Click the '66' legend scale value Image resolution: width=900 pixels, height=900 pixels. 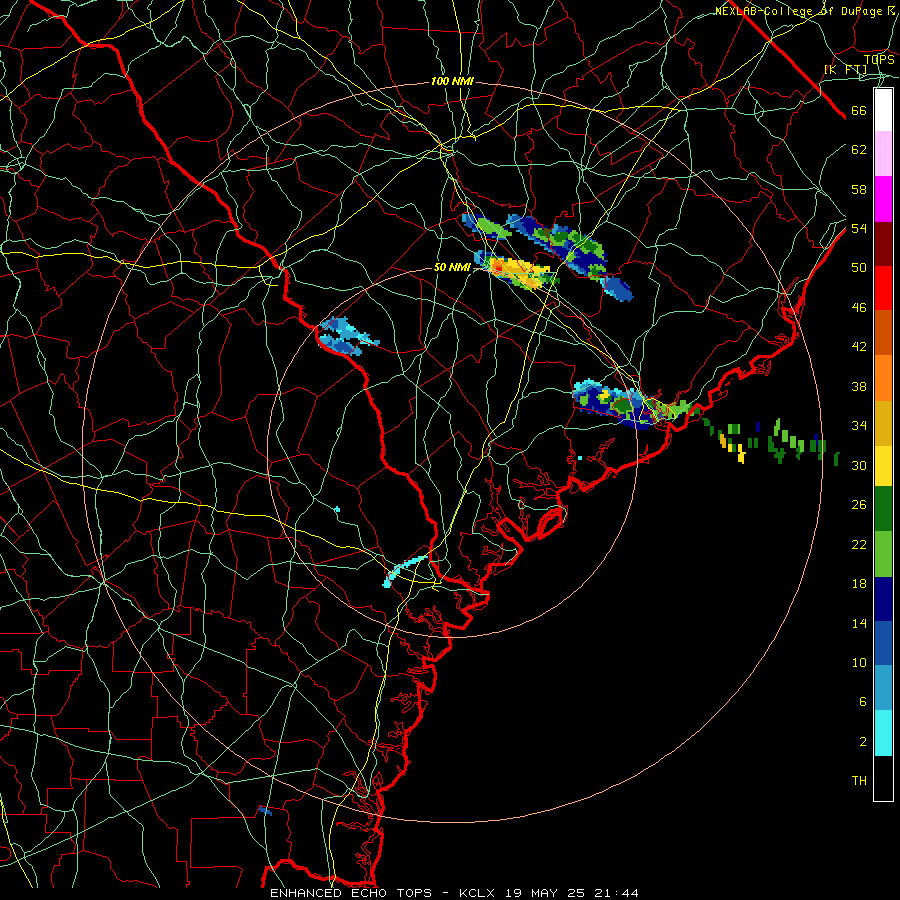coord(859,111)
